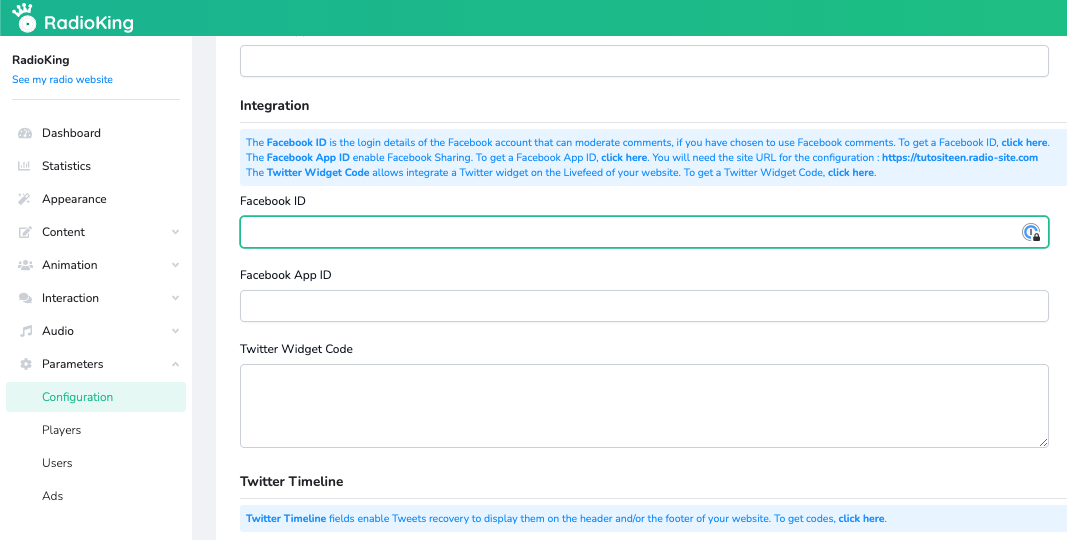Image resolution: width=1067 pixels, height=540 pixels.
Task: Click the Dashboard gauge icon
Action: 25,133
